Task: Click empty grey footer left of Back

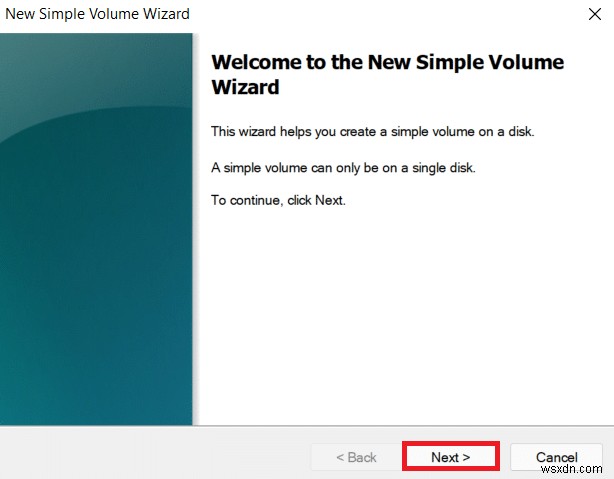Action: (x=155, y=454)
